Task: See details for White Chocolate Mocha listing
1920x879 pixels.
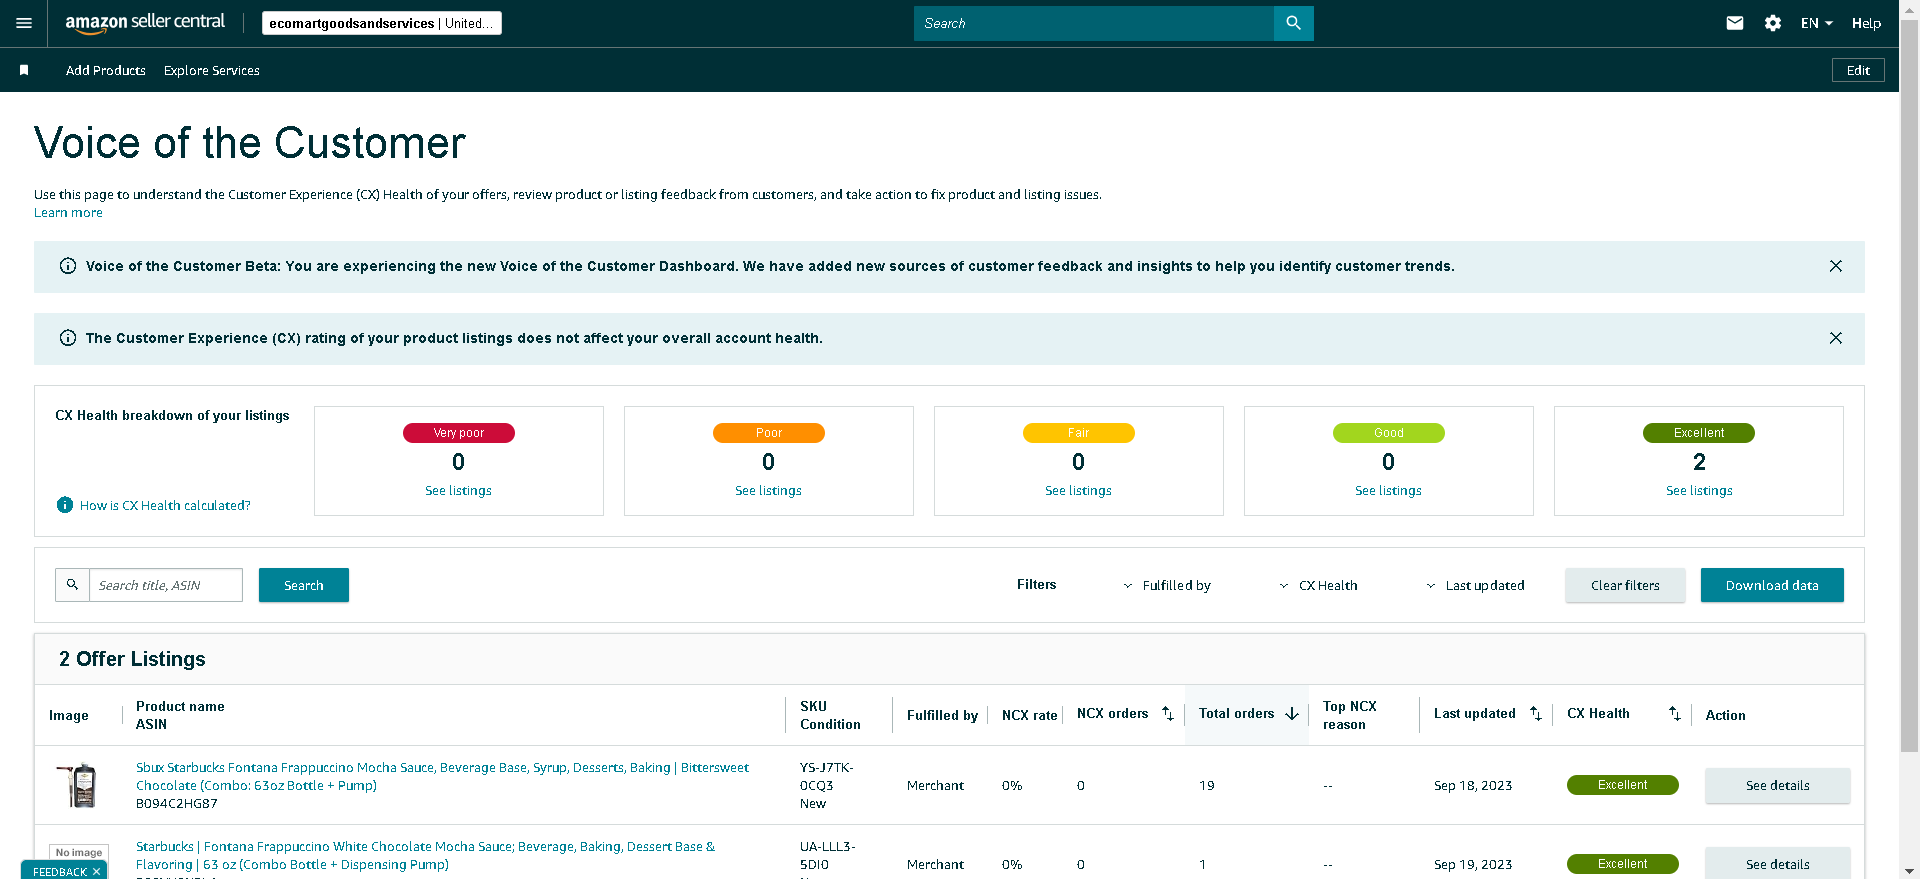Action: click(x=1778, y=863)
